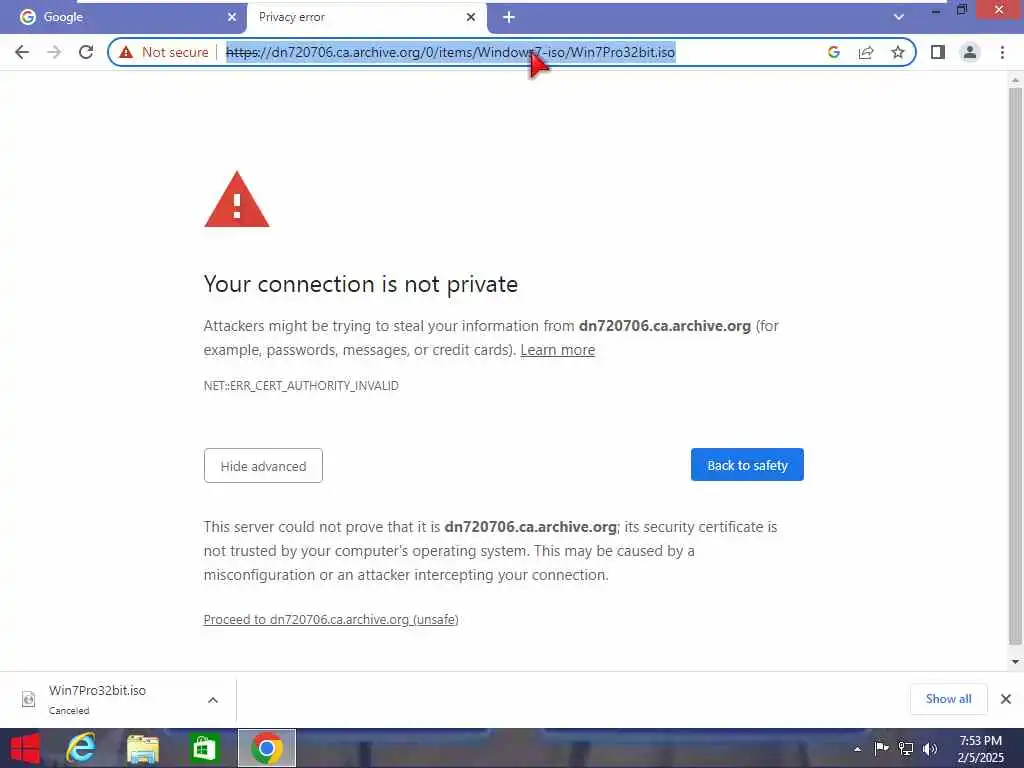Open the side panel icon
The height and width of the screenshot is (768, 1024).
coord(938,52)
